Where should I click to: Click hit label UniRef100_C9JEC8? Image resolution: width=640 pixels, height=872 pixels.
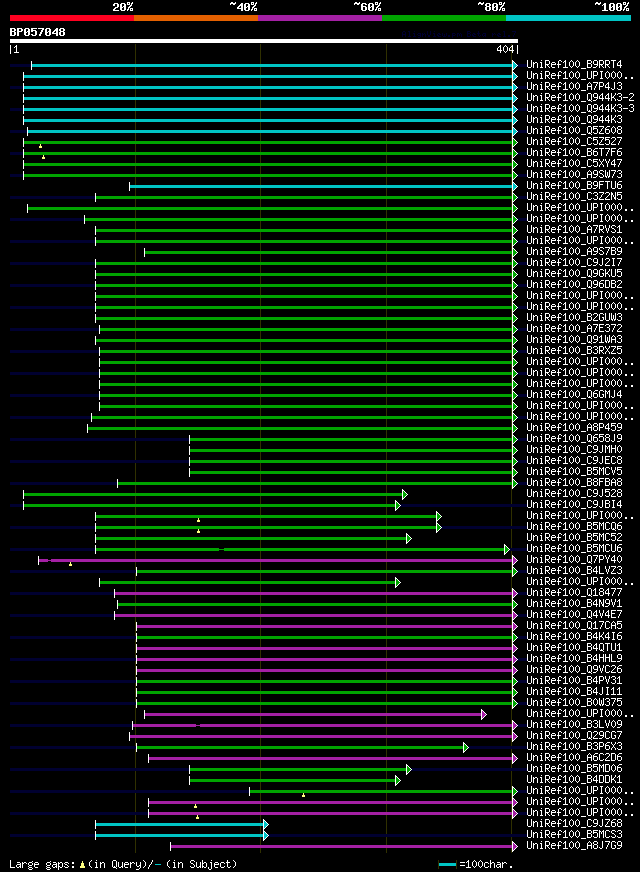[574, 461]
